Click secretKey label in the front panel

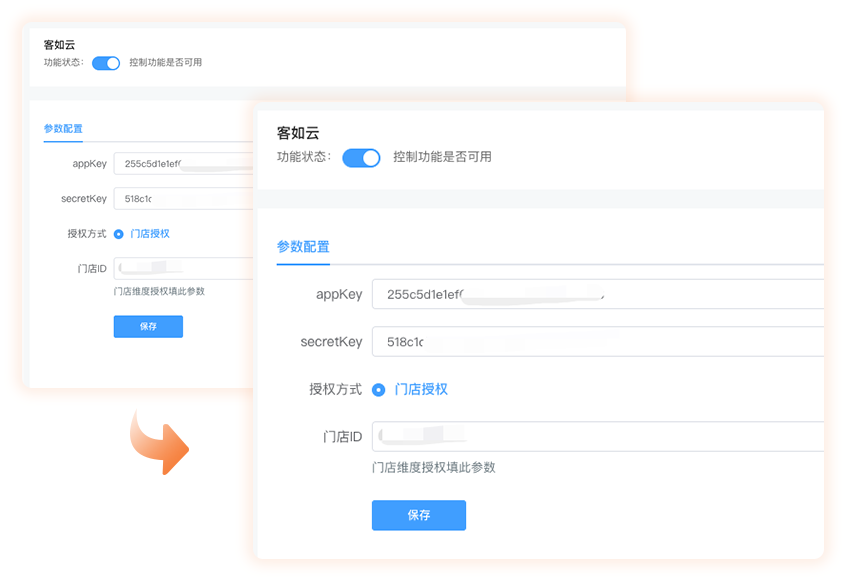pos(332,342)
